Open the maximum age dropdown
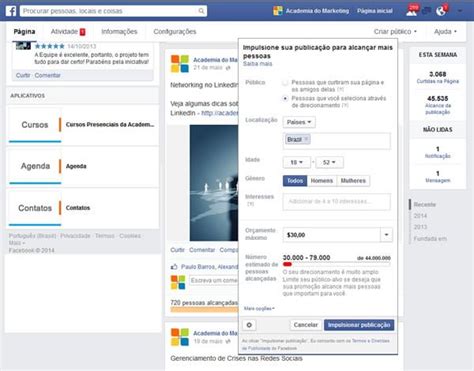Screen dimensions: 474x371 (329, 162)
